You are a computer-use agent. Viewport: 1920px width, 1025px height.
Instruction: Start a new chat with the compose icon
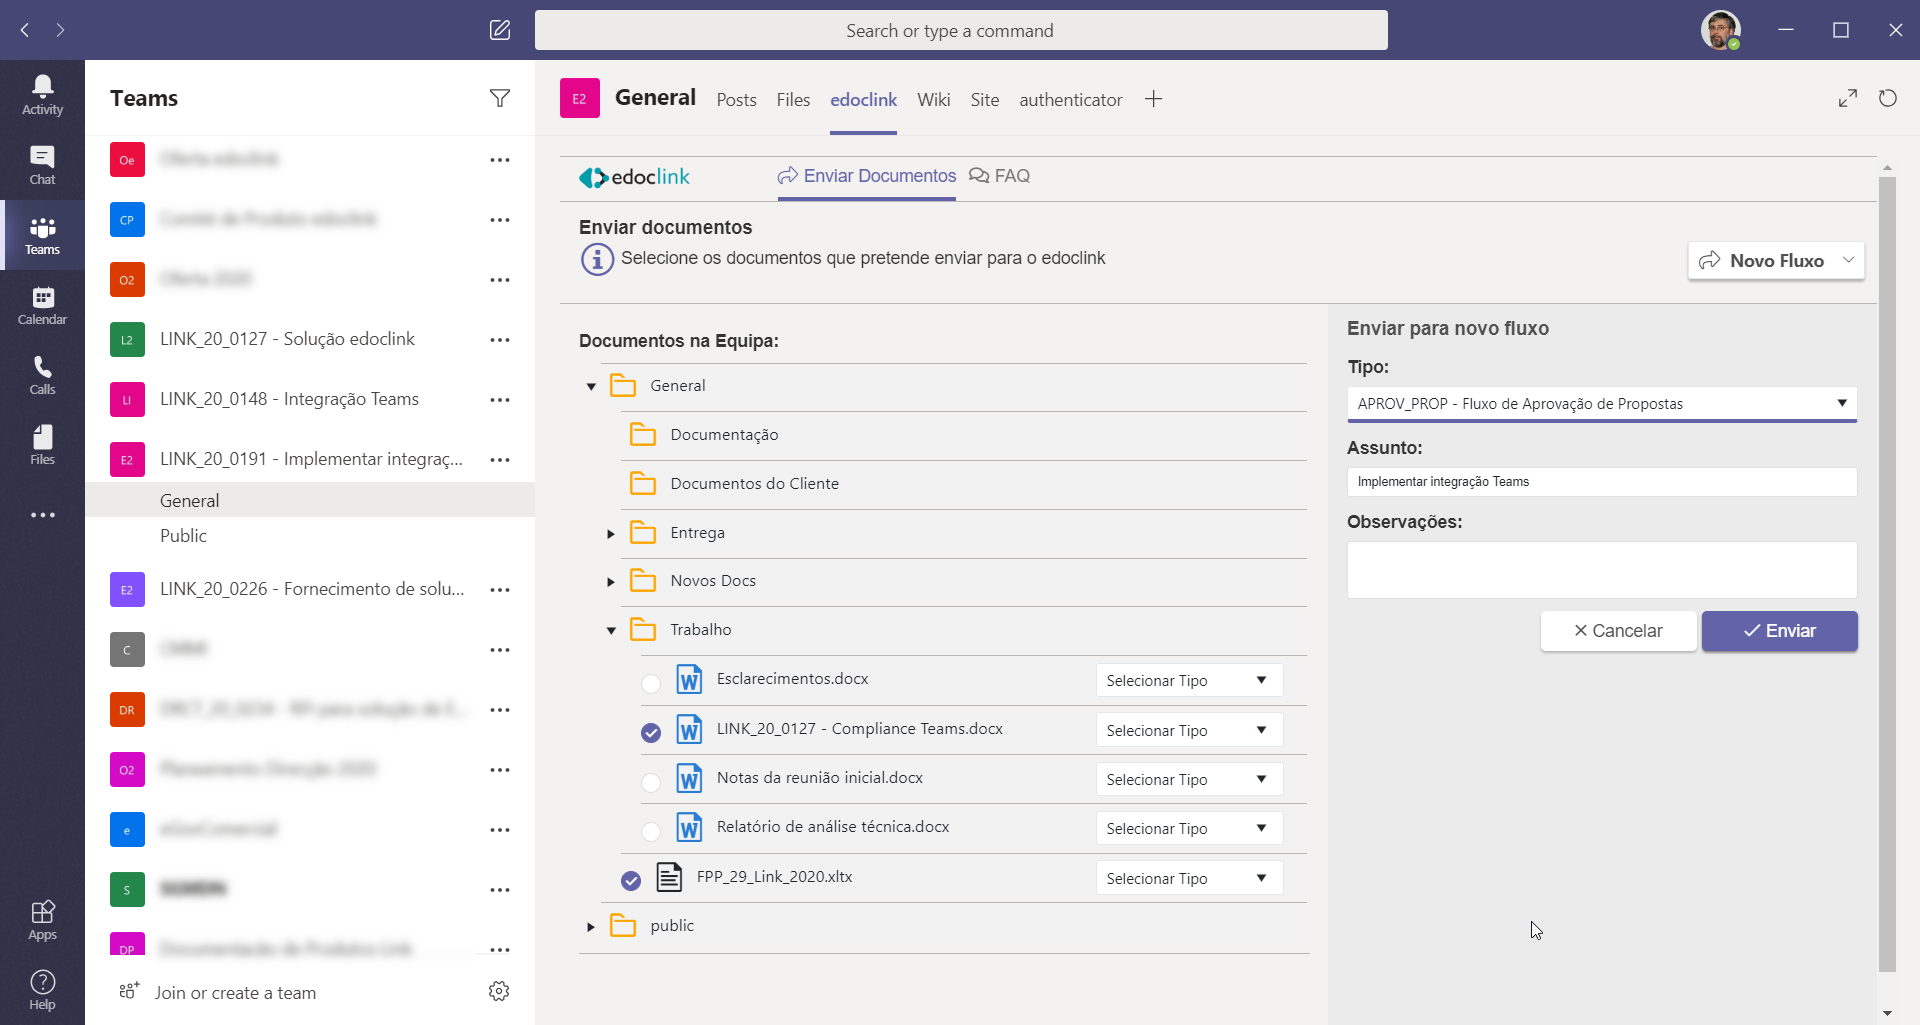tap(500, 30)
